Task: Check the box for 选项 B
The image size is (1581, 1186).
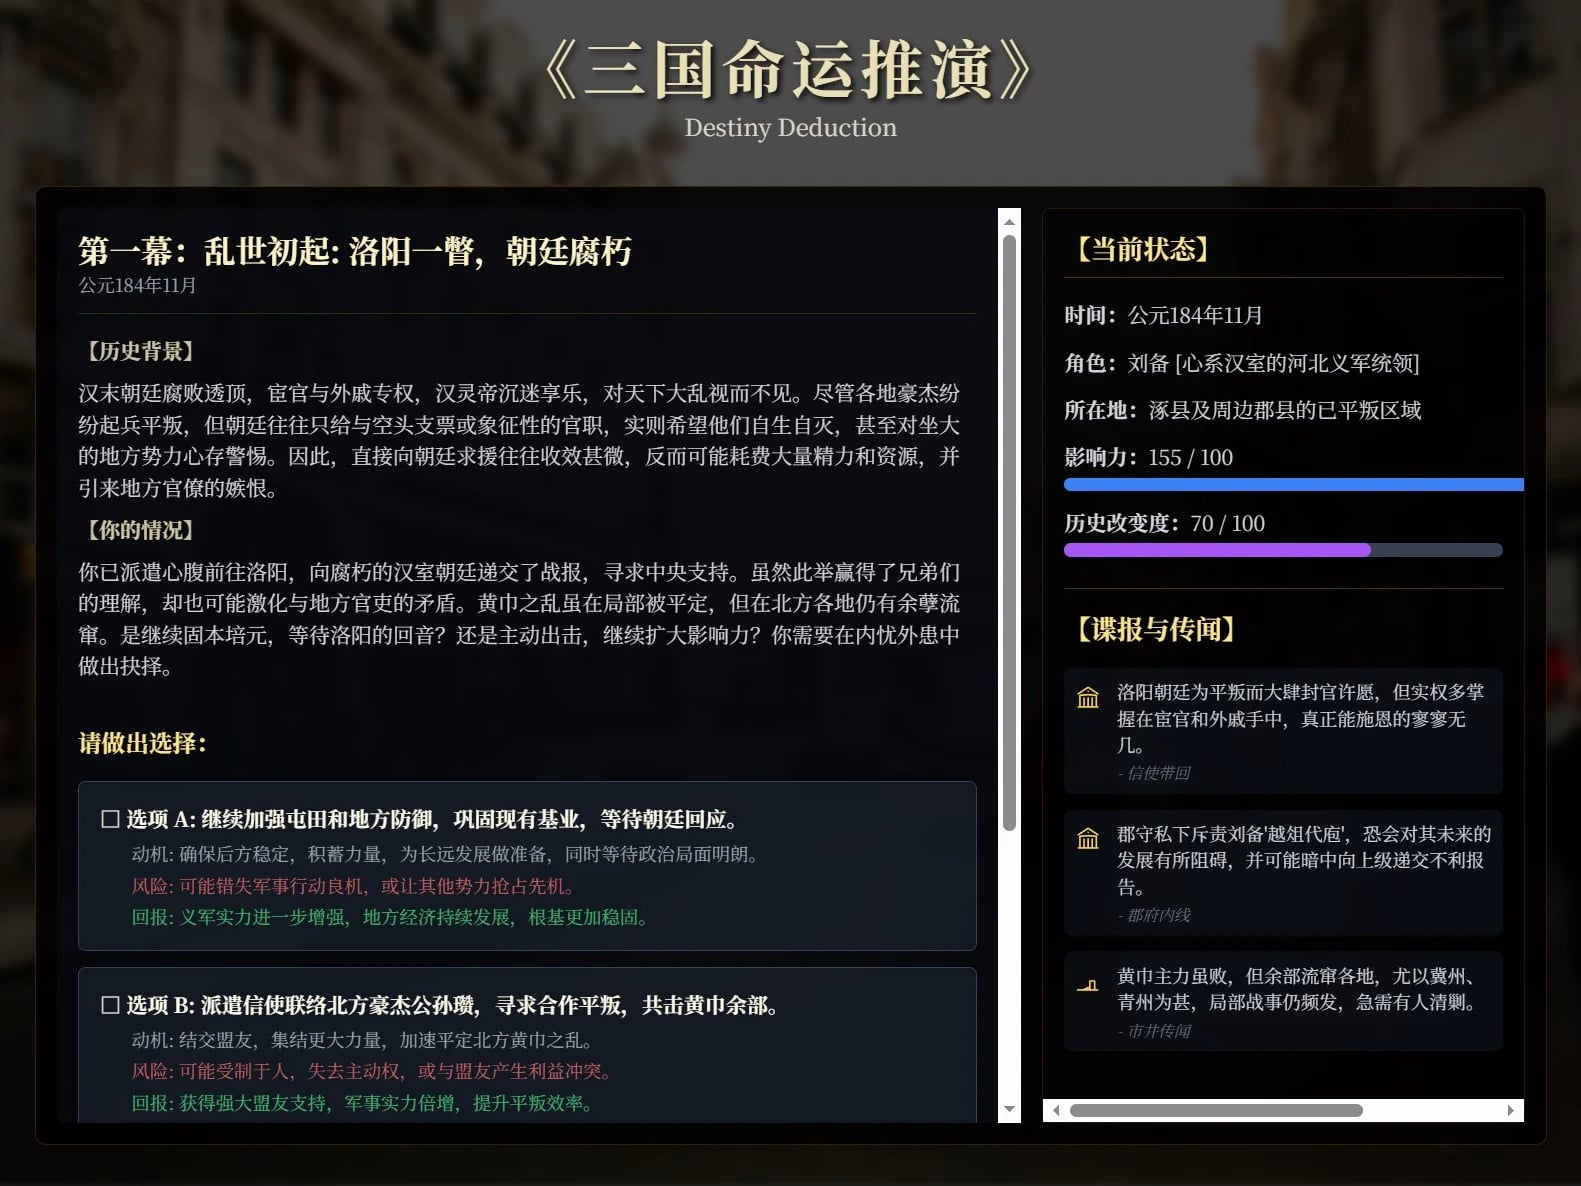Action: (111, 1005)
